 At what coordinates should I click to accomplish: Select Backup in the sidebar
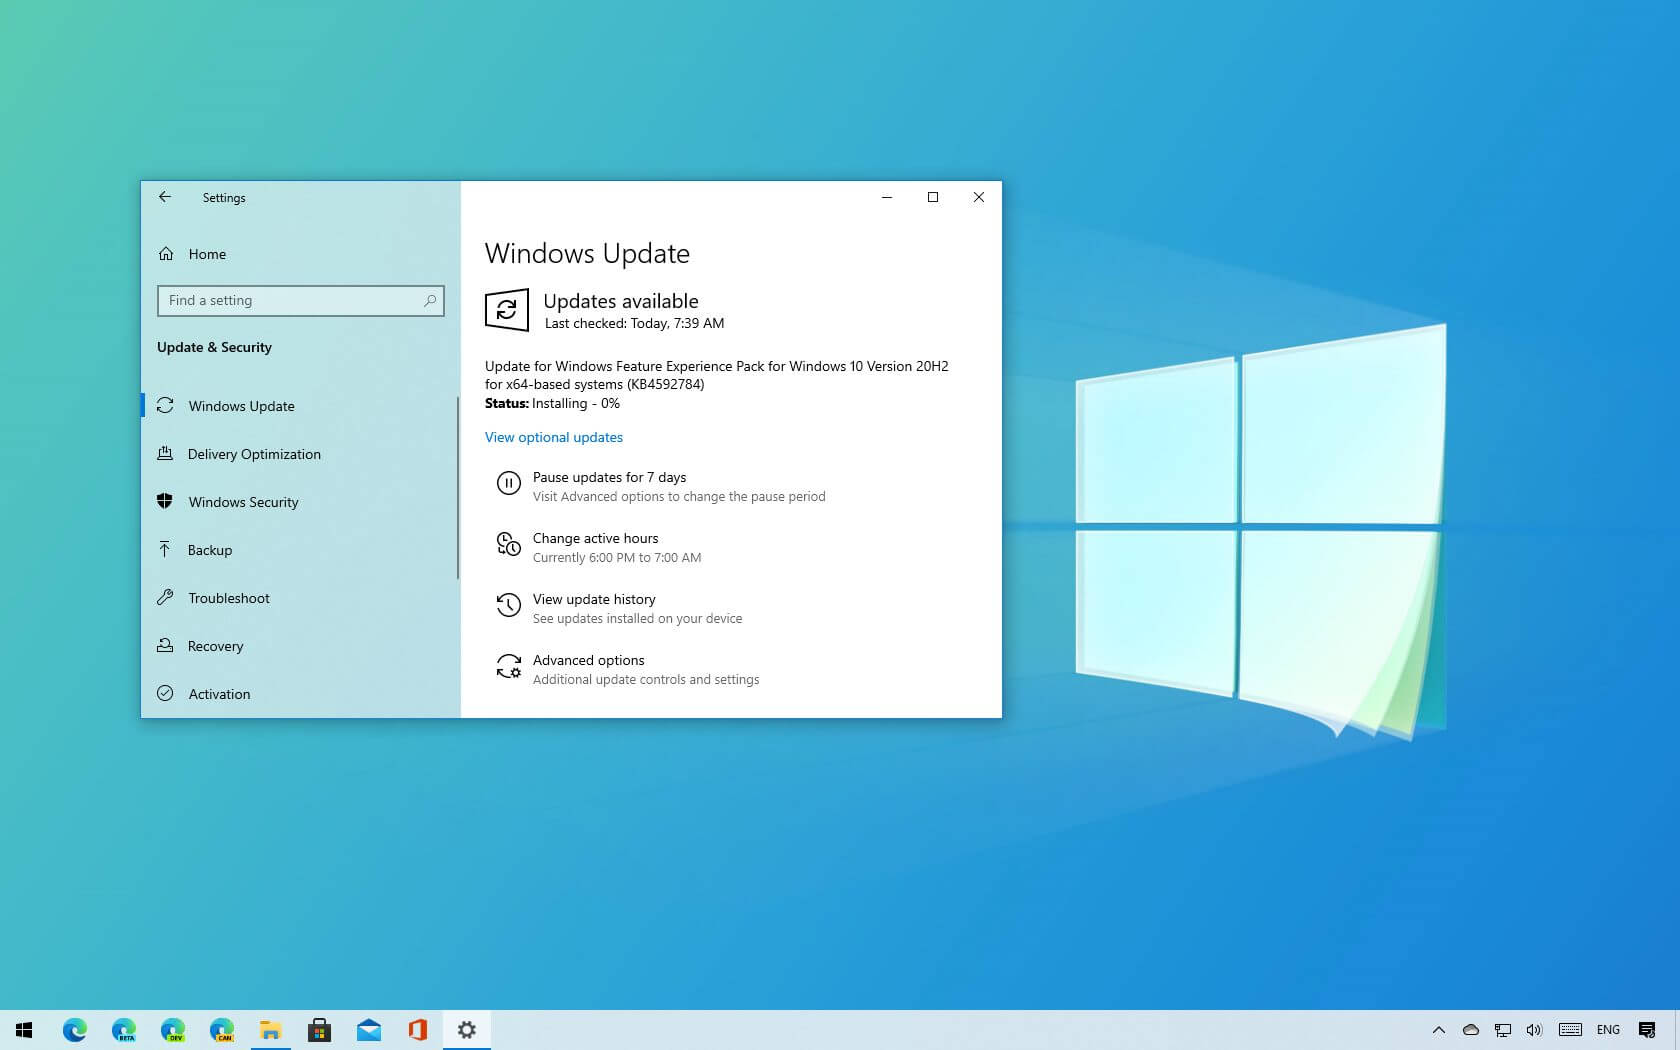[x=300, y=550]
